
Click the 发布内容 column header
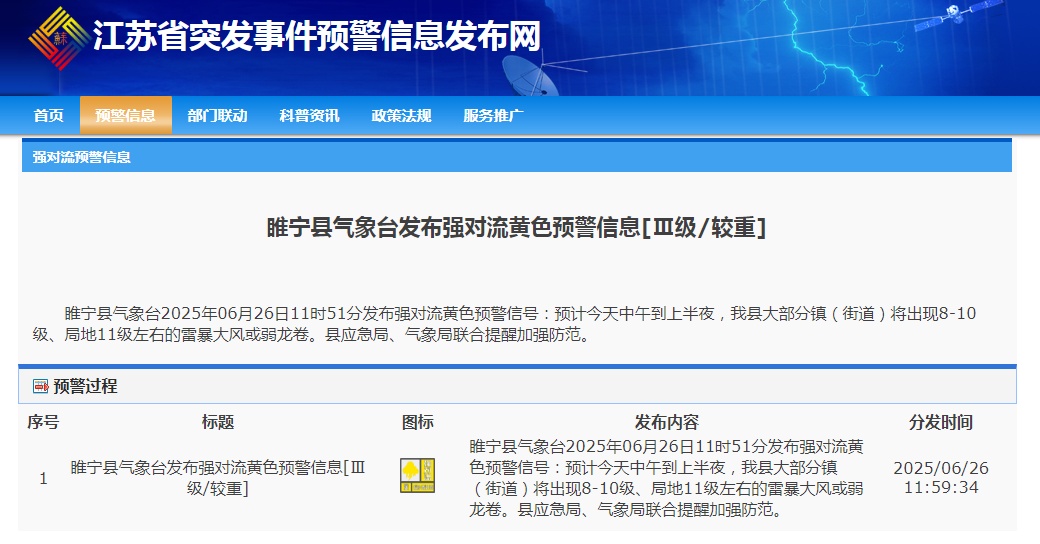coord(667,422)
